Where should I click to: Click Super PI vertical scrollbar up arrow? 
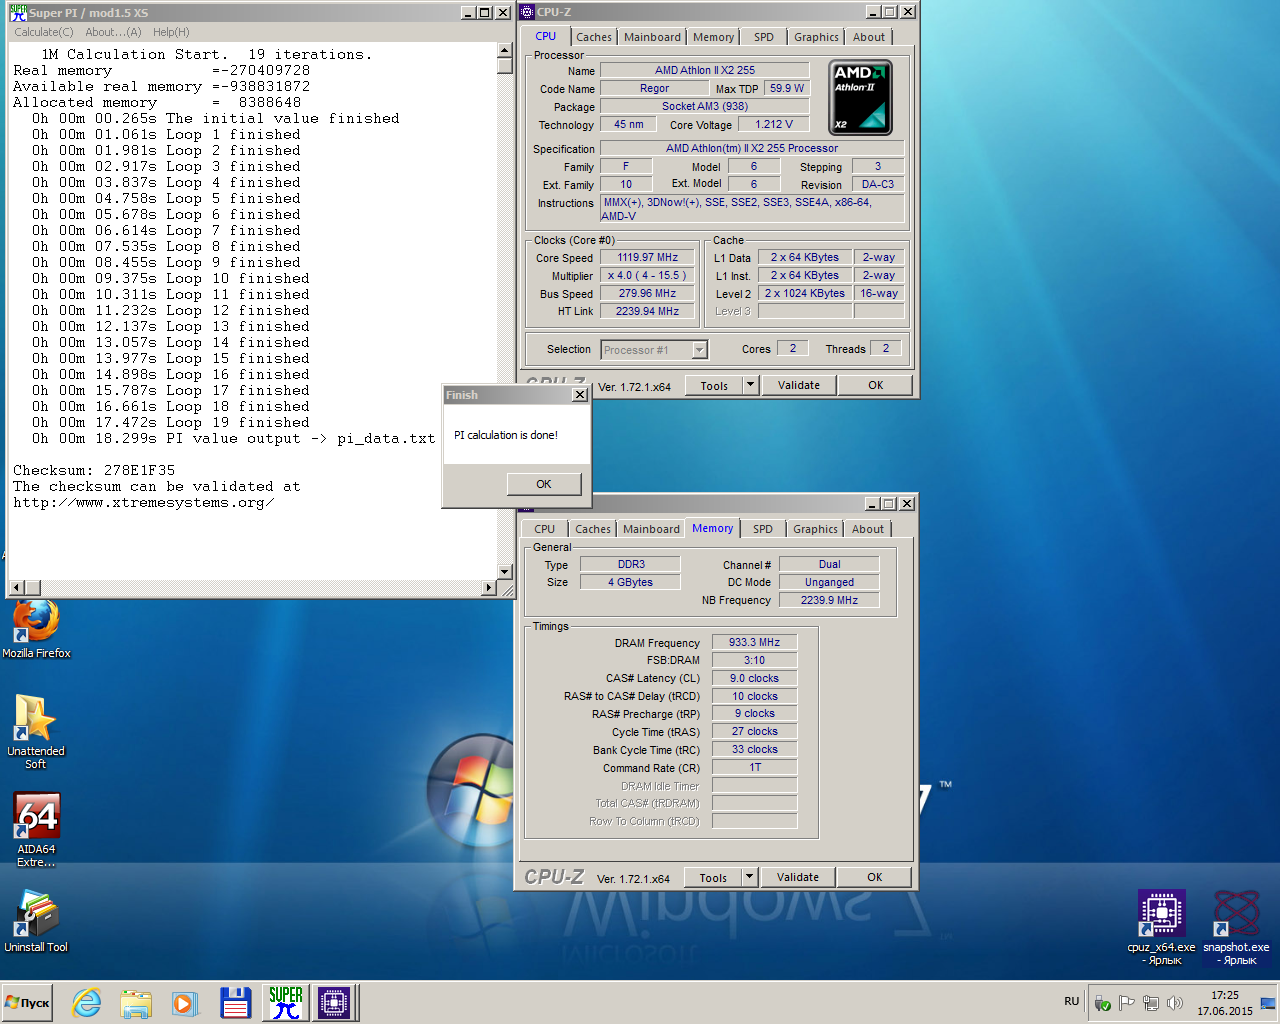505,51
